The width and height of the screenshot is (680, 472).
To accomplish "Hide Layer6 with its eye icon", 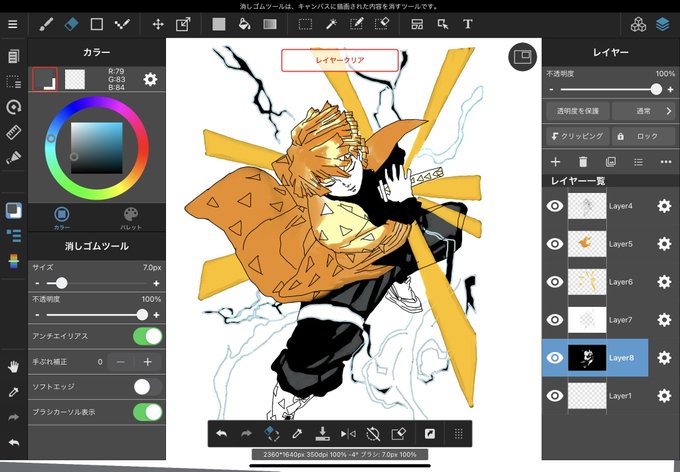I will [x=555, y=282].
